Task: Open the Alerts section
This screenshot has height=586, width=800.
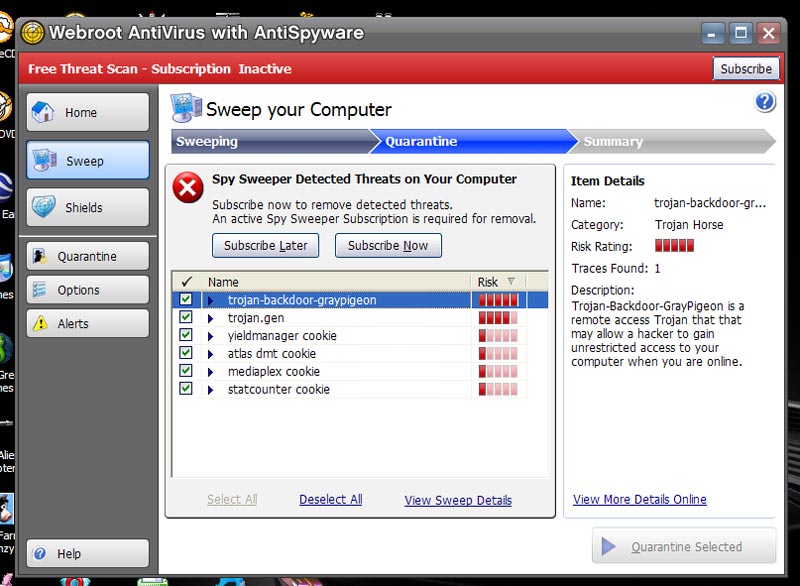Action: tap(88, 323)
